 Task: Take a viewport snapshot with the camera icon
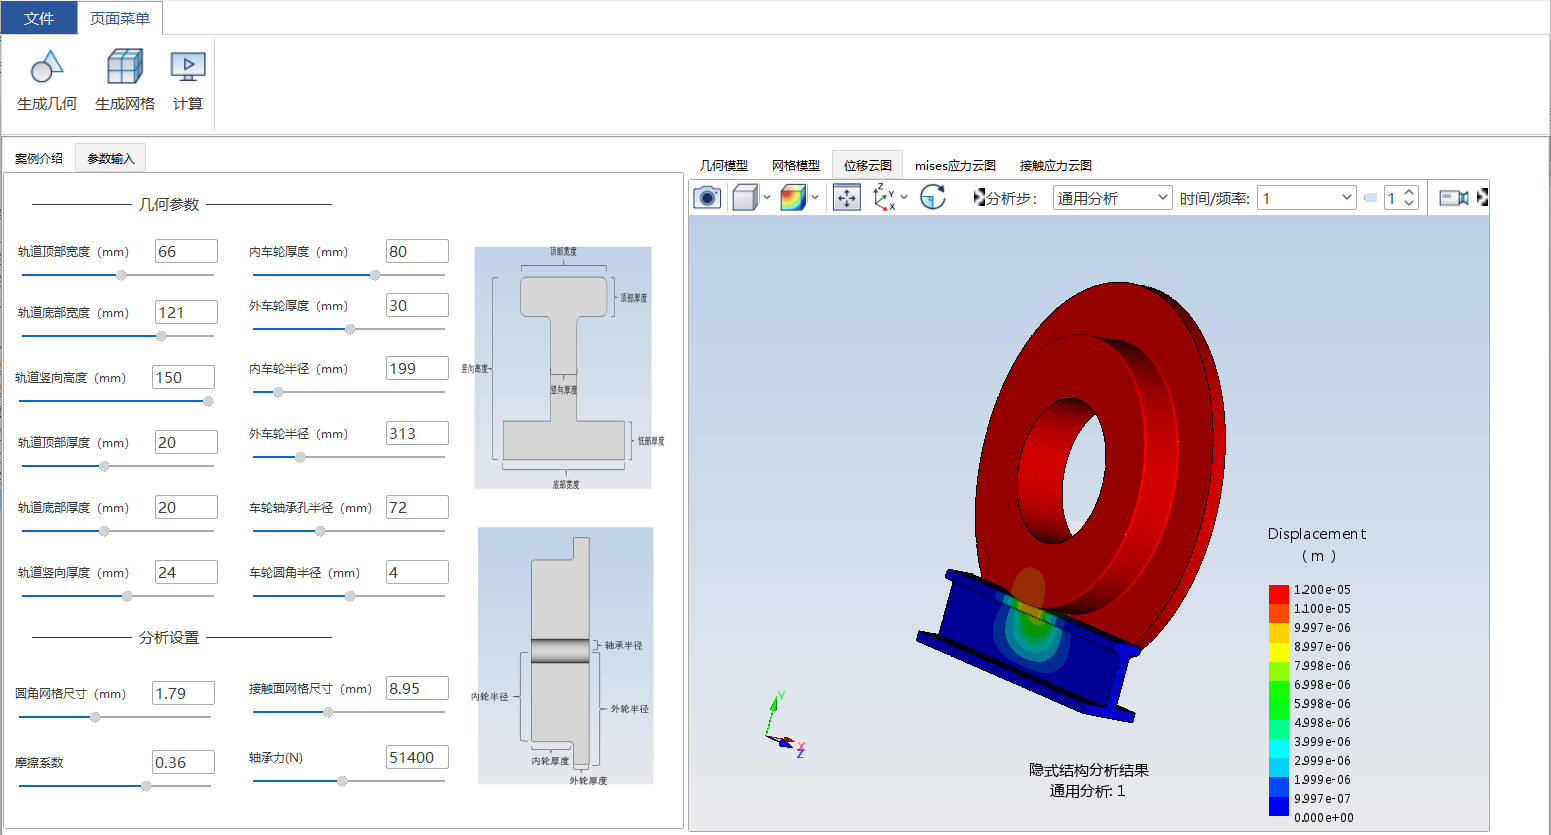tap(707, 197)
